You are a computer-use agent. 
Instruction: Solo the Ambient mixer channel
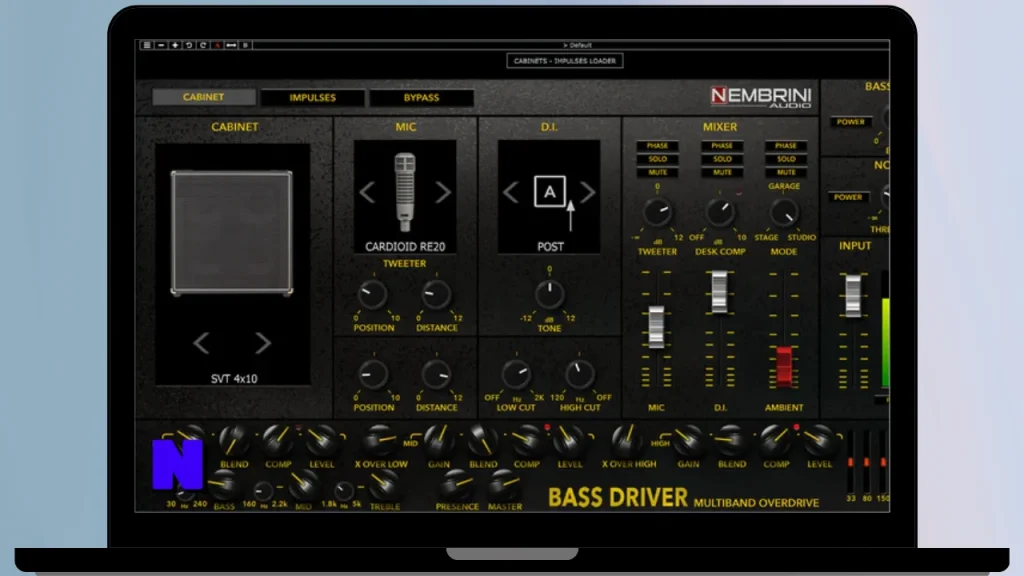[786, 159]
